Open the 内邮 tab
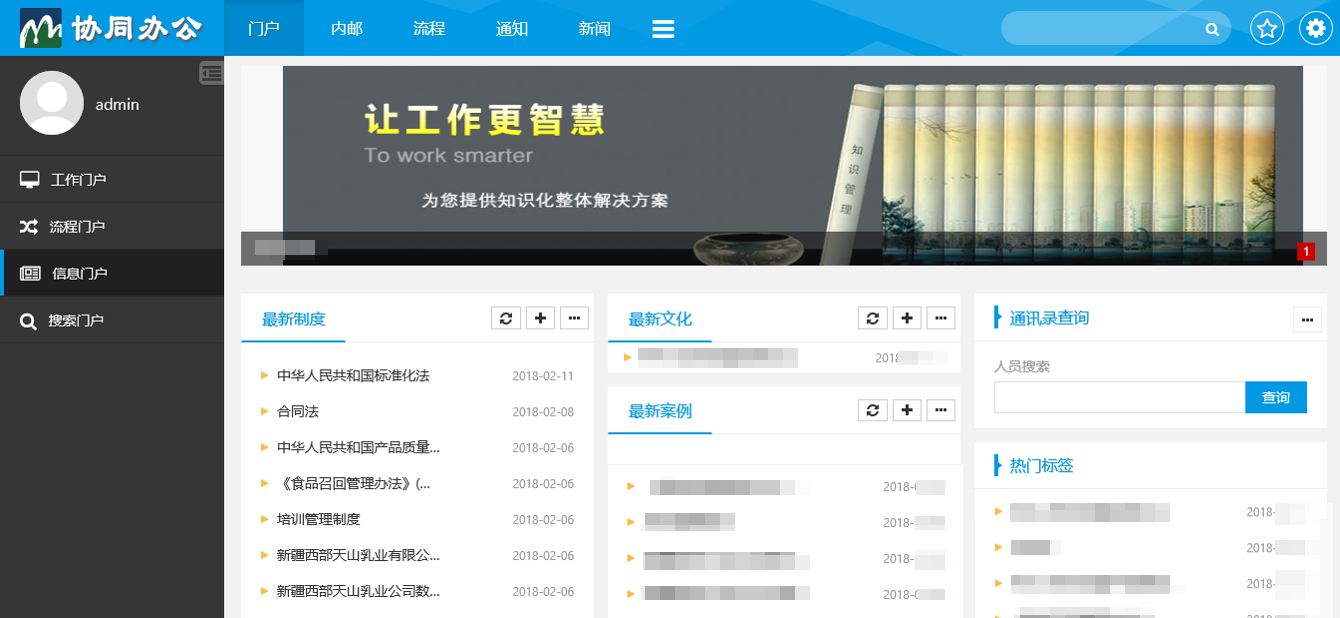The height and width of the screenshot is (618, 1340). [x=347, y=28]
